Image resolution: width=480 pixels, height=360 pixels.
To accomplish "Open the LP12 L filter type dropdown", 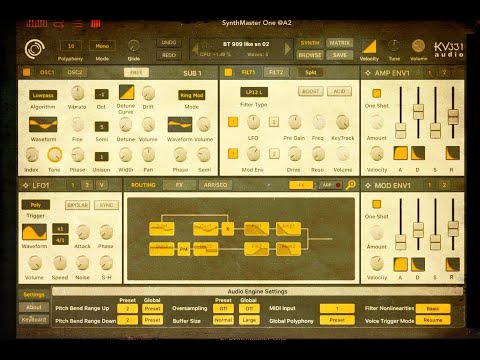I will coord(254,92).
